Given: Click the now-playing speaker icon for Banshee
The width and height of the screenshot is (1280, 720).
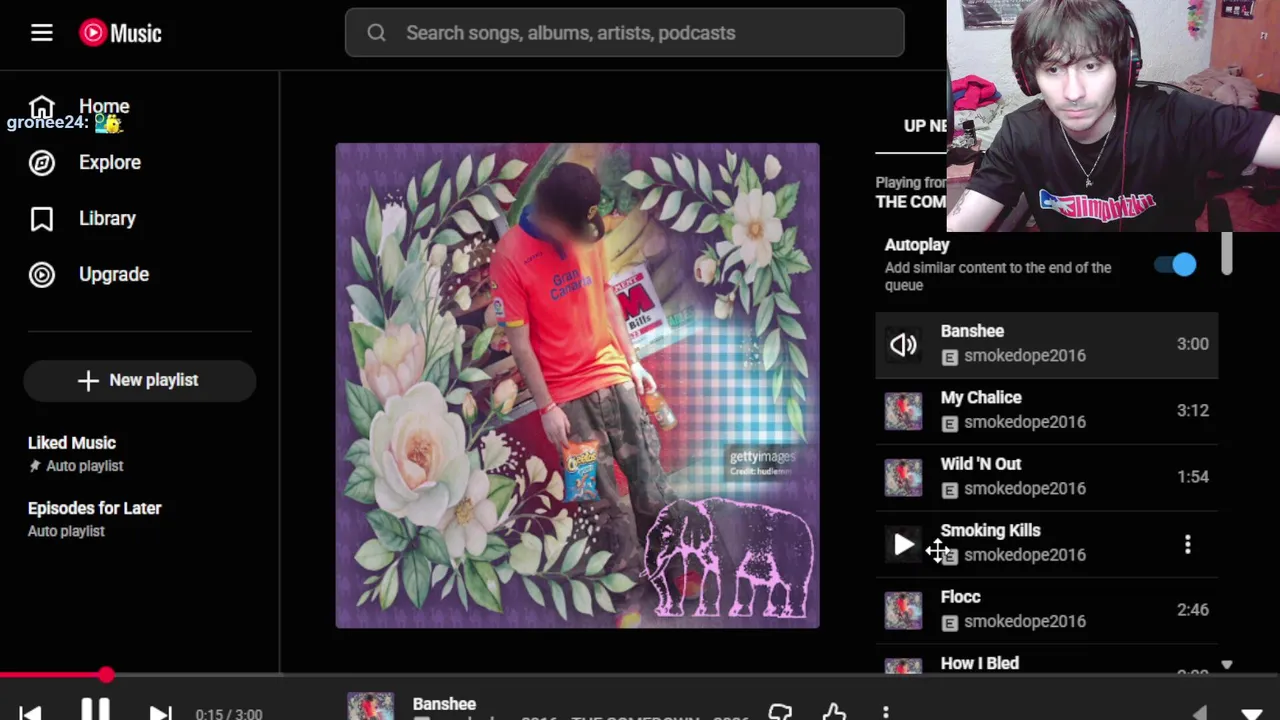Looking at the screenshot, I should tap(903, 344).
